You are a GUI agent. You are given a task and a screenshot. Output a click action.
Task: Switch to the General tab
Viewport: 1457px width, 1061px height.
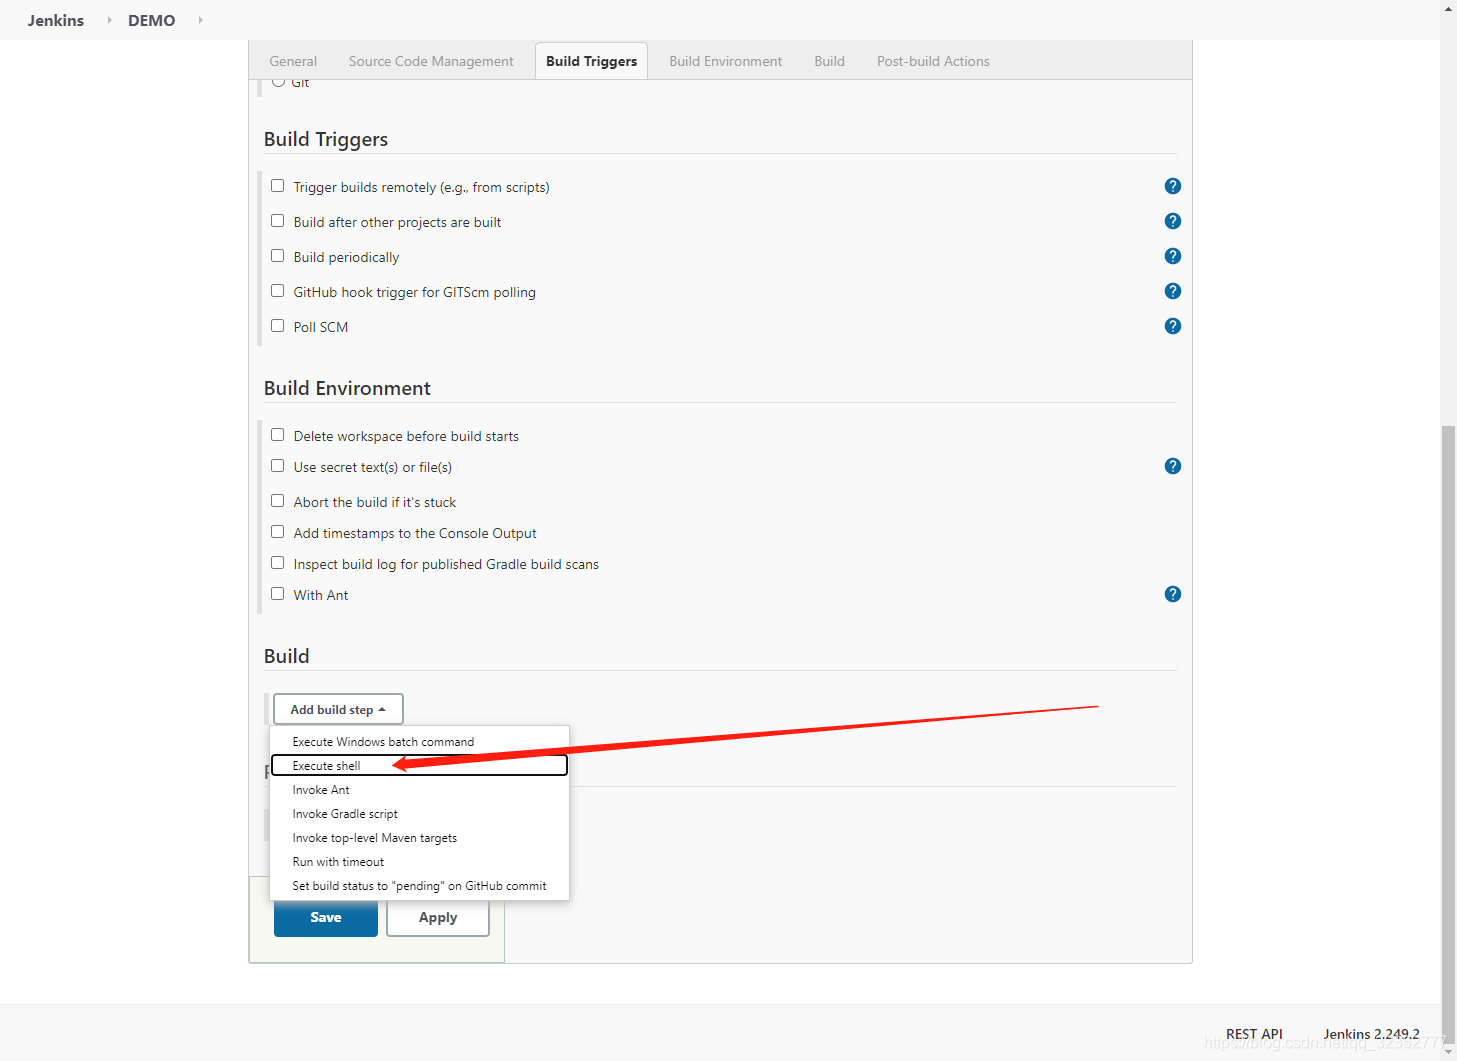[x=293, y=61]
